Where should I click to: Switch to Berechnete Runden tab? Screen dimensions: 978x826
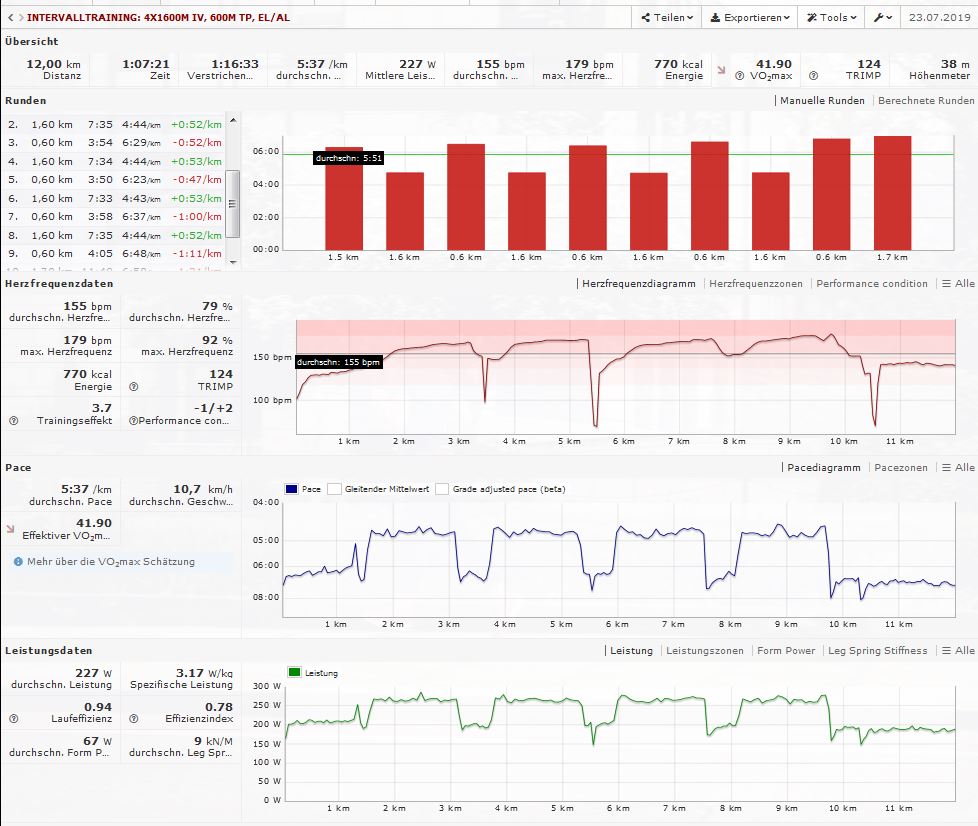click(925, 101)
